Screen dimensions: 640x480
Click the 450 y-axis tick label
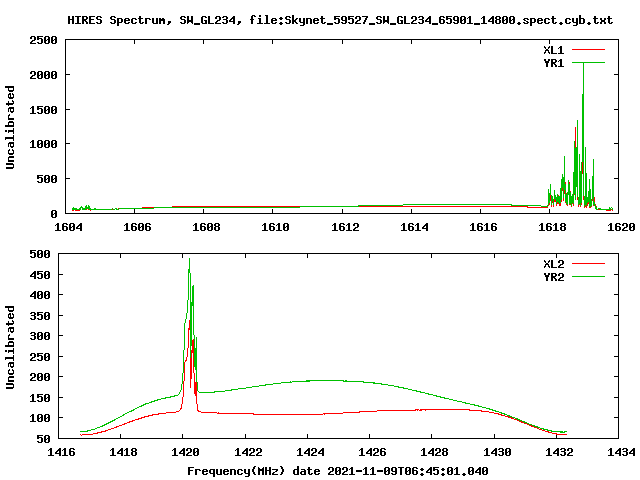click(40, 275)
